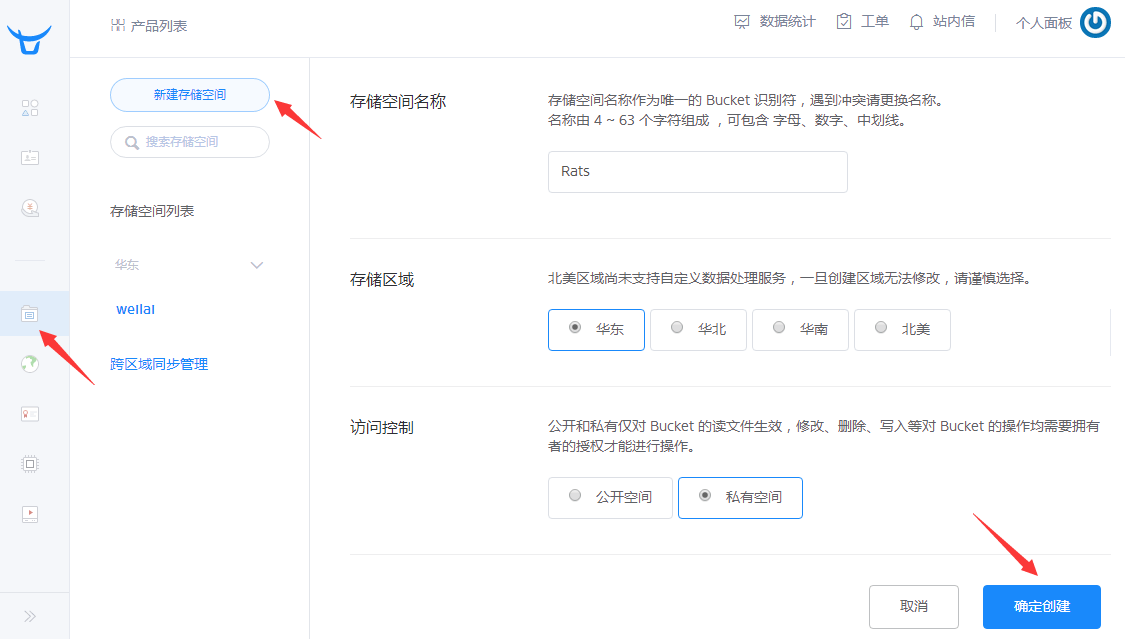This screenshot has height=639, width=1125.
Task: Click the 存储区域 label
Action: click(382, 280)
